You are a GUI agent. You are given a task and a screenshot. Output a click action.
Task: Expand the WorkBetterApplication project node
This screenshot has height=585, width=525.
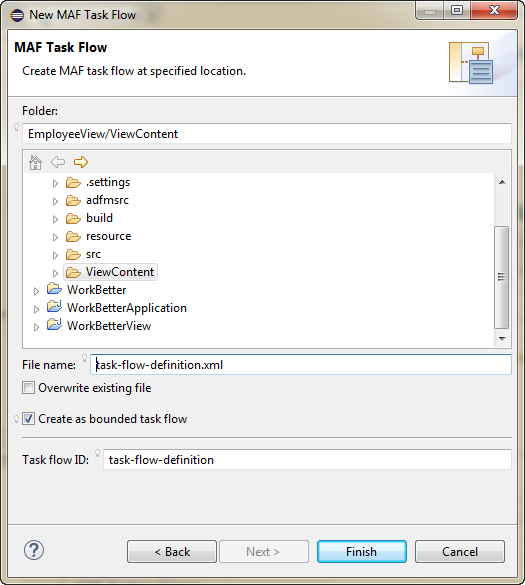click(36, 309)
